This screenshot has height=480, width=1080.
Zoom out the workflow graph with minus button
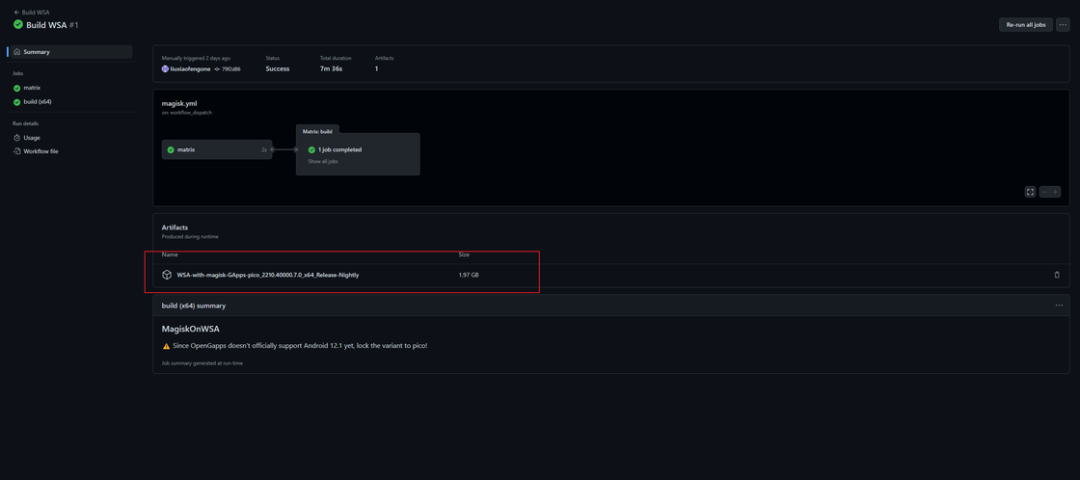[x=1045, y=192]
